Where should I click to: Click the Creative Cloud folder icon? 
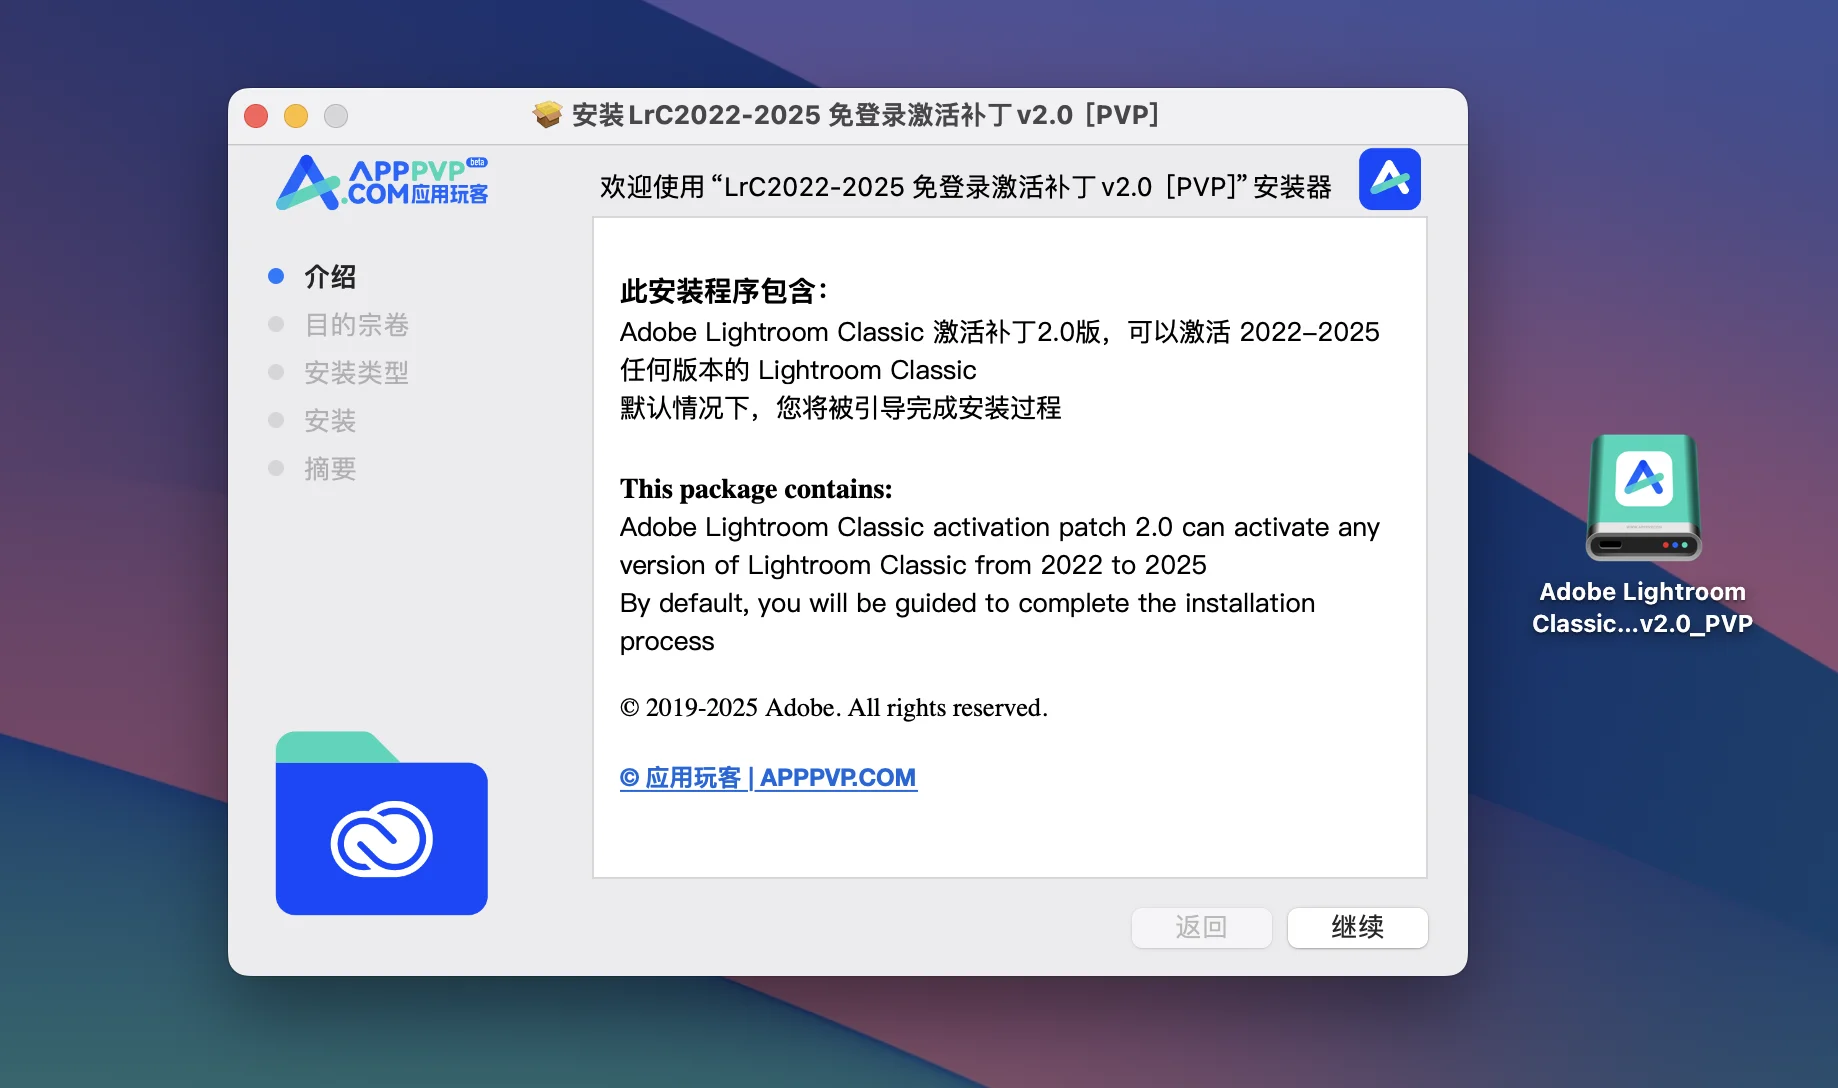[x=382, y=823]
